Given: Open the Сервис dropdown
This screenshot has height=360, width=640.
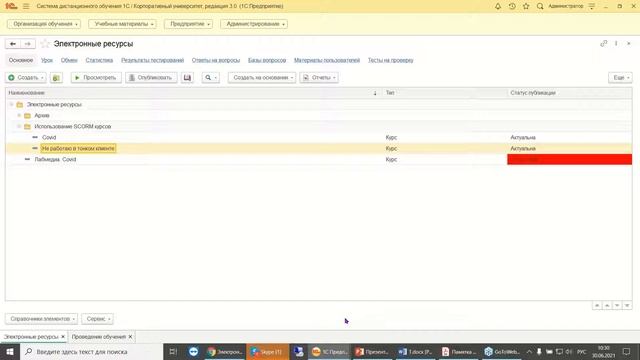Looking at the screenshot, I should pos(98,319).
